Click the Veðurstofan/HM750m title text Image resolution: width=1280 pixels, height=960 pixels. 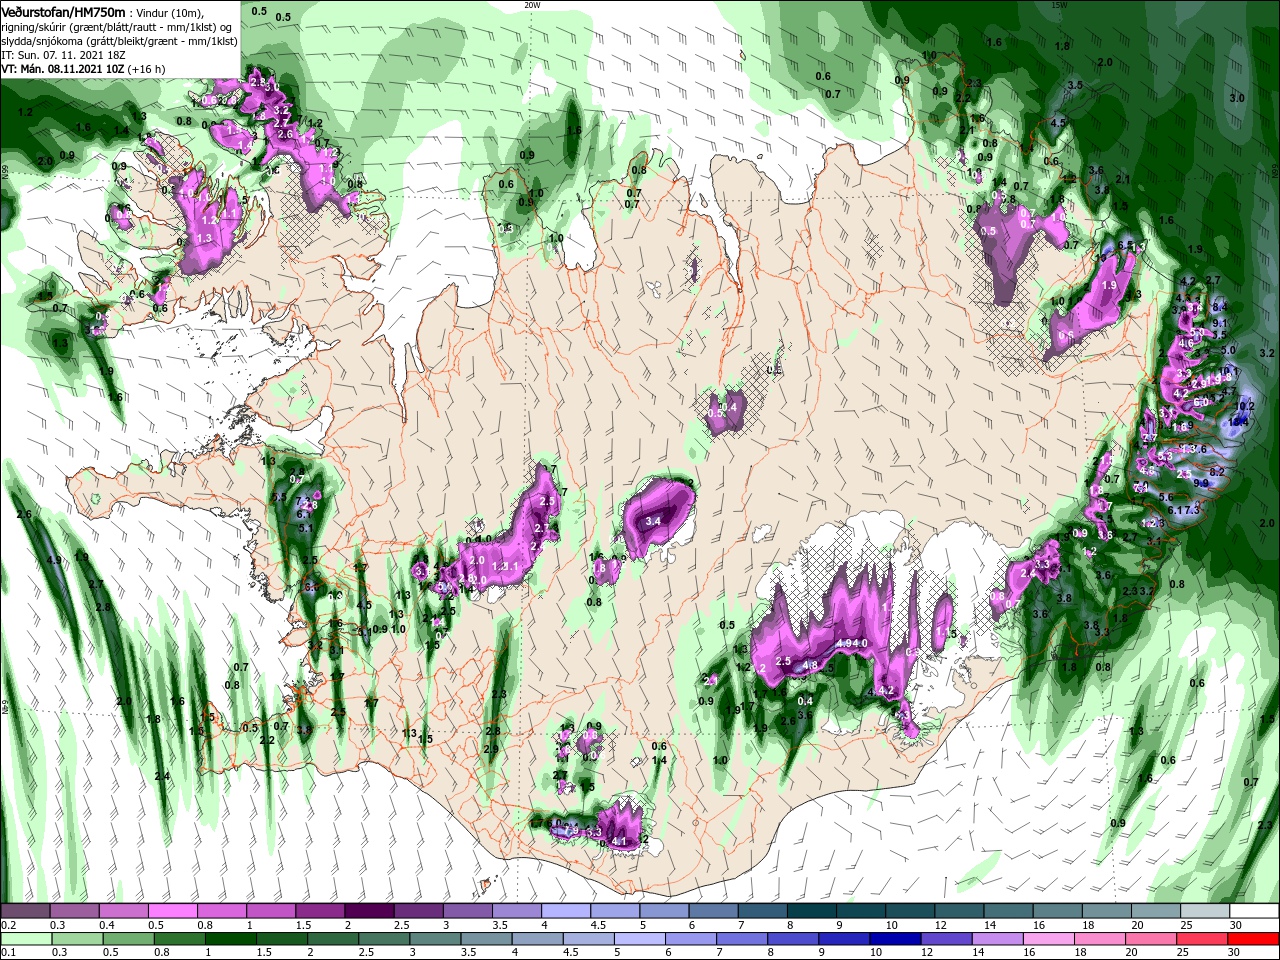point(63,12)
